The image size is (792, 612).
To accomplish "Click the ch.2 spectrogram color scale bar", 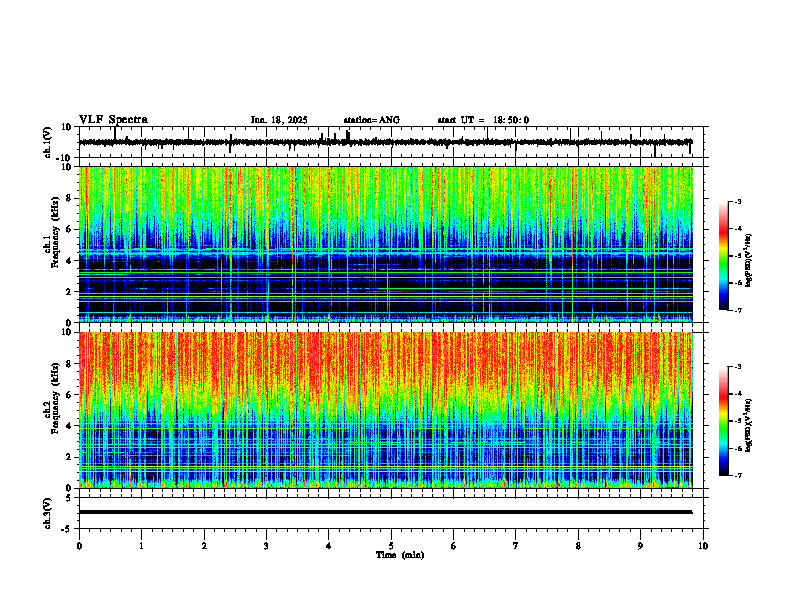I will click(724, 421).
